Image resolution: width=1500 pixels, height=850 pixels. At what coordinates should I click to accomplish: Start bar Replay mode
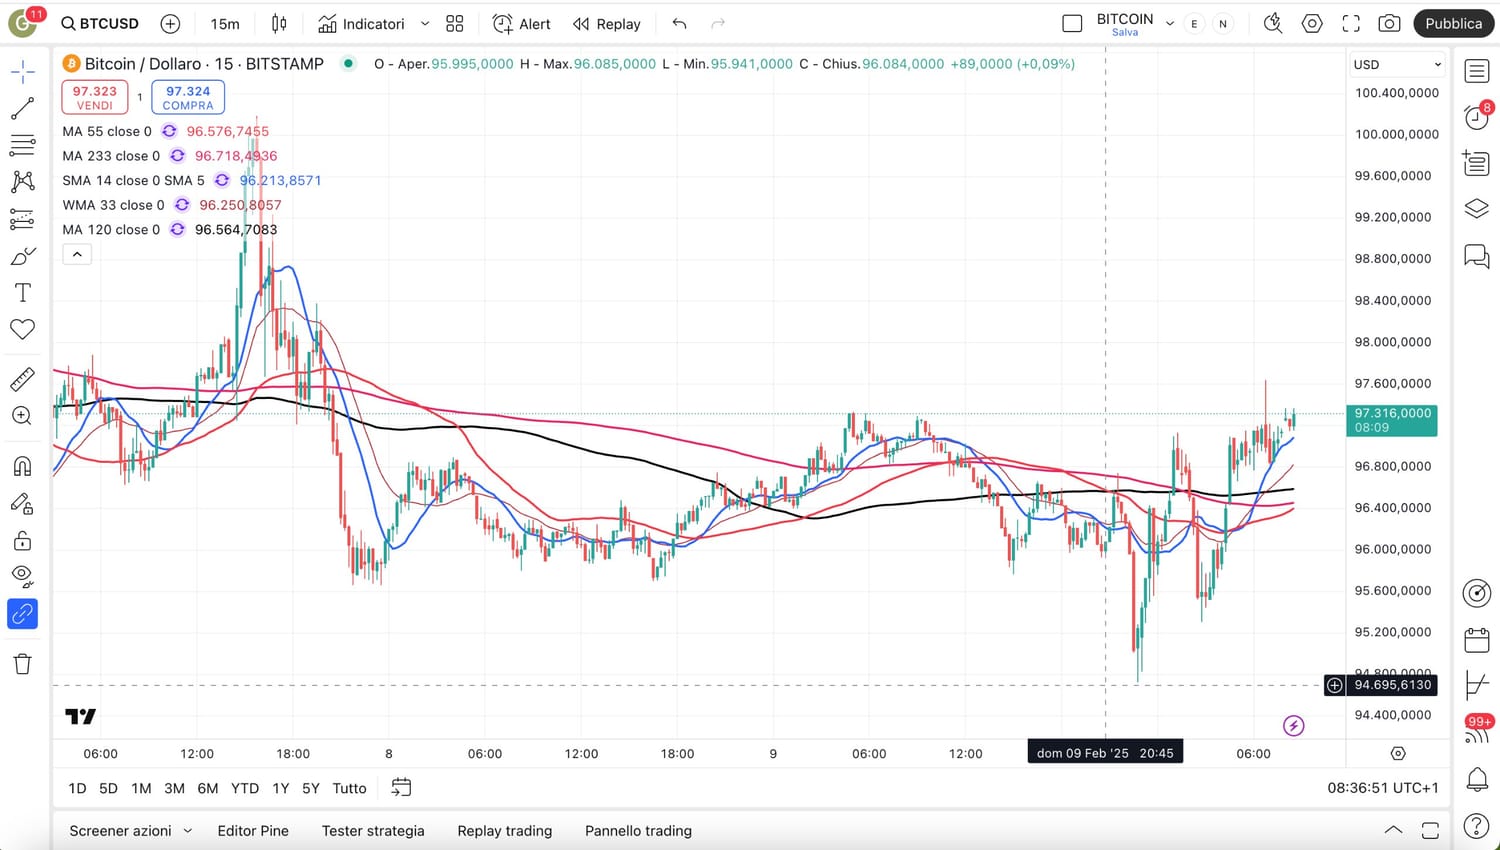(606, 24)
